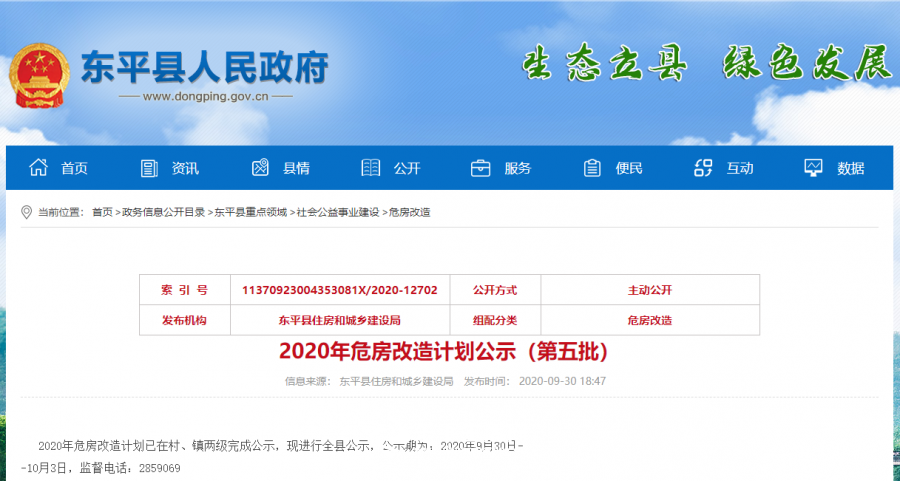Open the 数据 menu item
This screenshot has height=481, width=900.
(x=851, y=168)
